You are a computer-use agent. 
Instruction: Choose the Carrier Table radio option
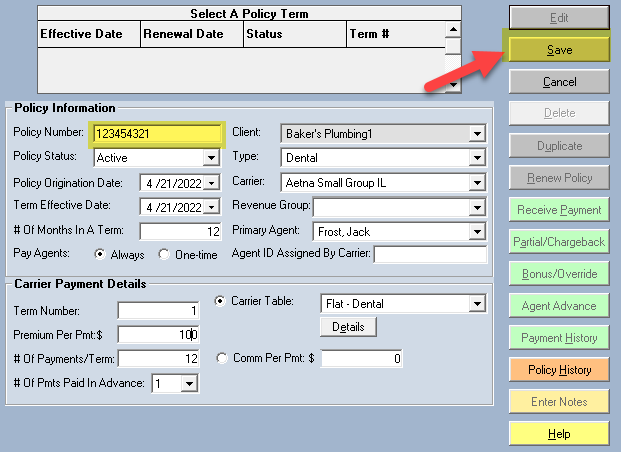click(x=222, y=300)
